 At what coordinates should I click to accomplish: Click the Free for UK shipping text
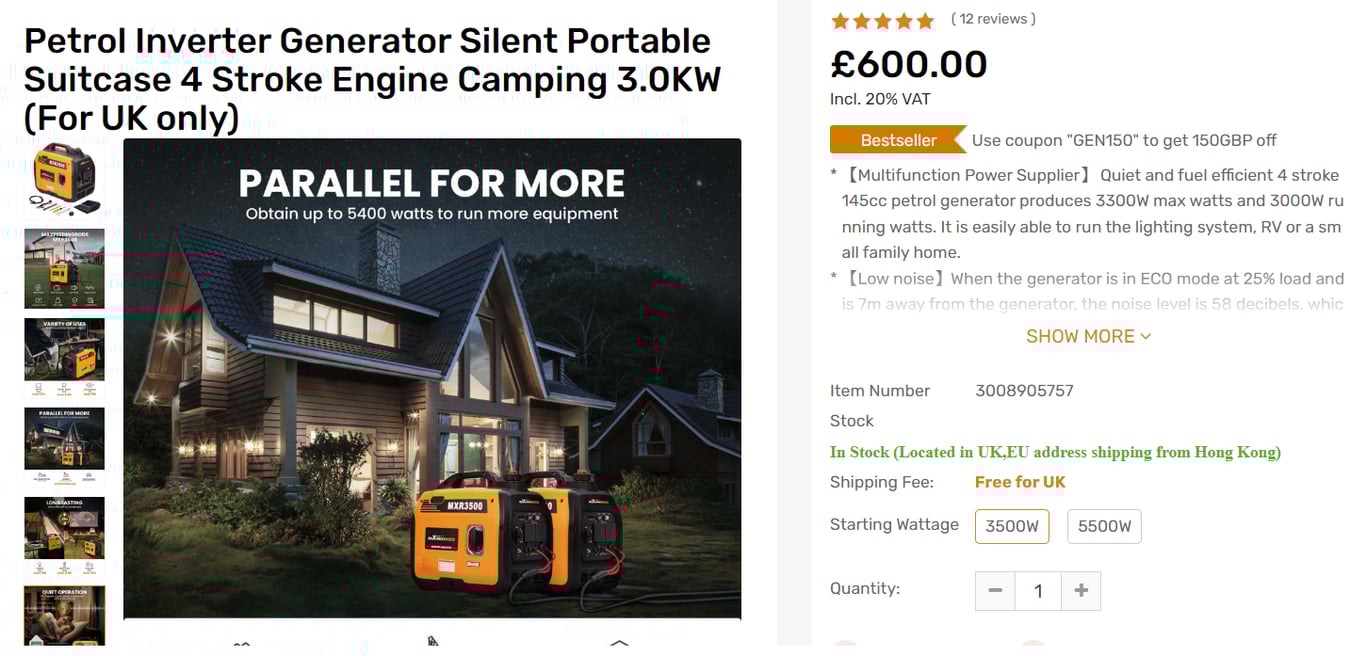coord(1020,482)
